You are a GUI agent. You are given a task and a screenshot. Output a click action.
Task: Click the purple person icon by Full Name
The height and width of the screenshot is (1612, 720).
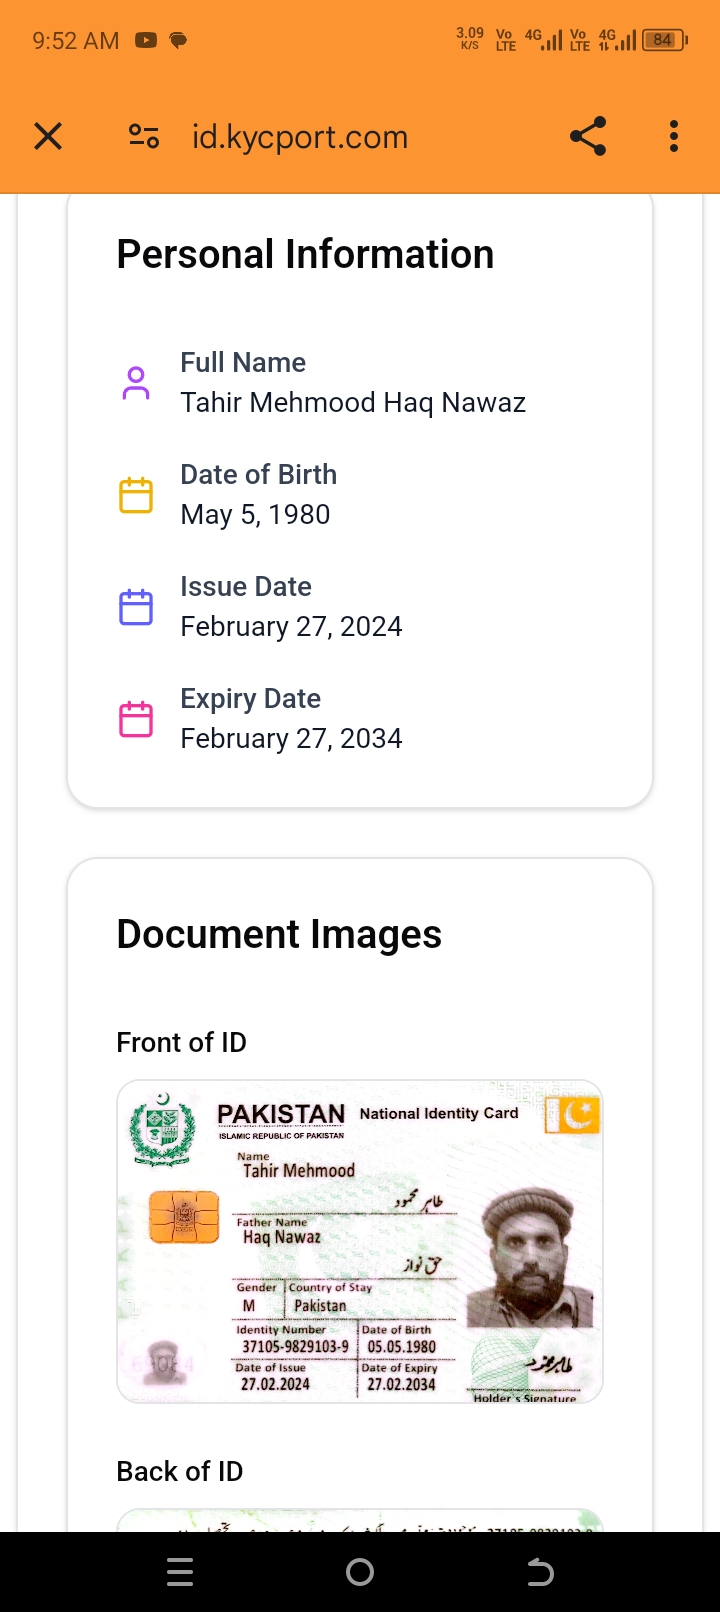coord(136,383)
